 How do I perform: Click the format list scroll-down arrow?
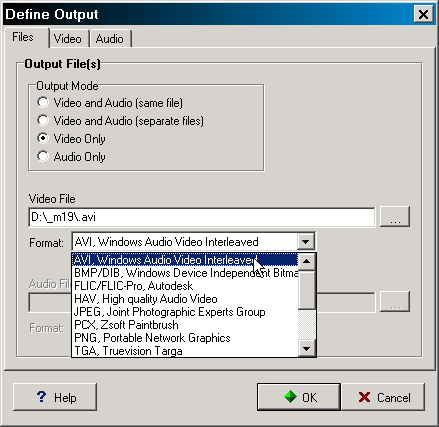click(306, 349)
